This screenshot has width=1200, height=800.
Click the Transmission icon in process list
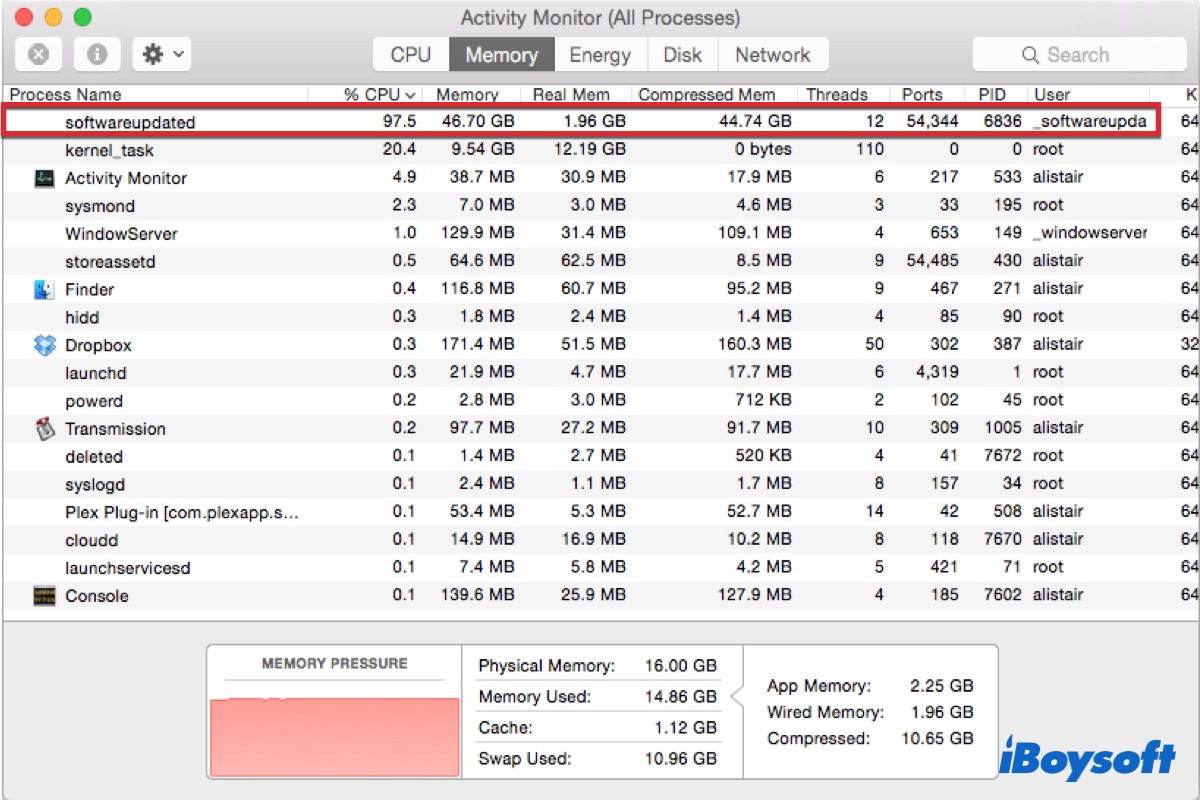[x=44, y=429]
